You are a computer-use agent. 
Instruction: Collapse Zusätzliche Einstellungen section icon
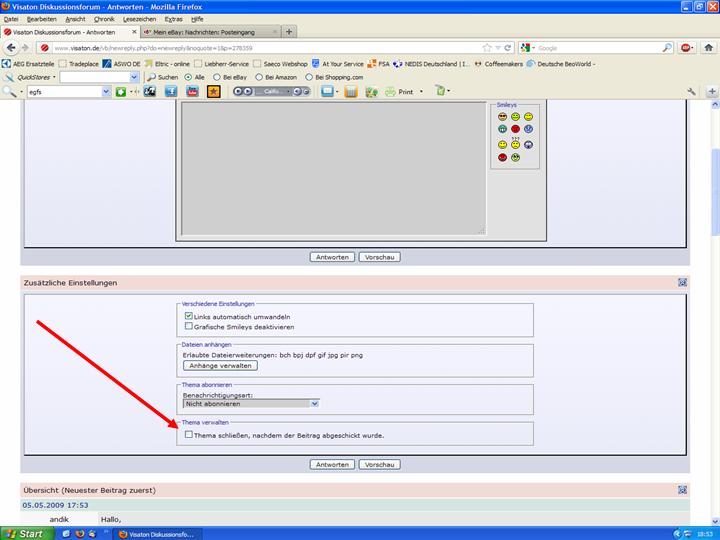tap(682, 282)
